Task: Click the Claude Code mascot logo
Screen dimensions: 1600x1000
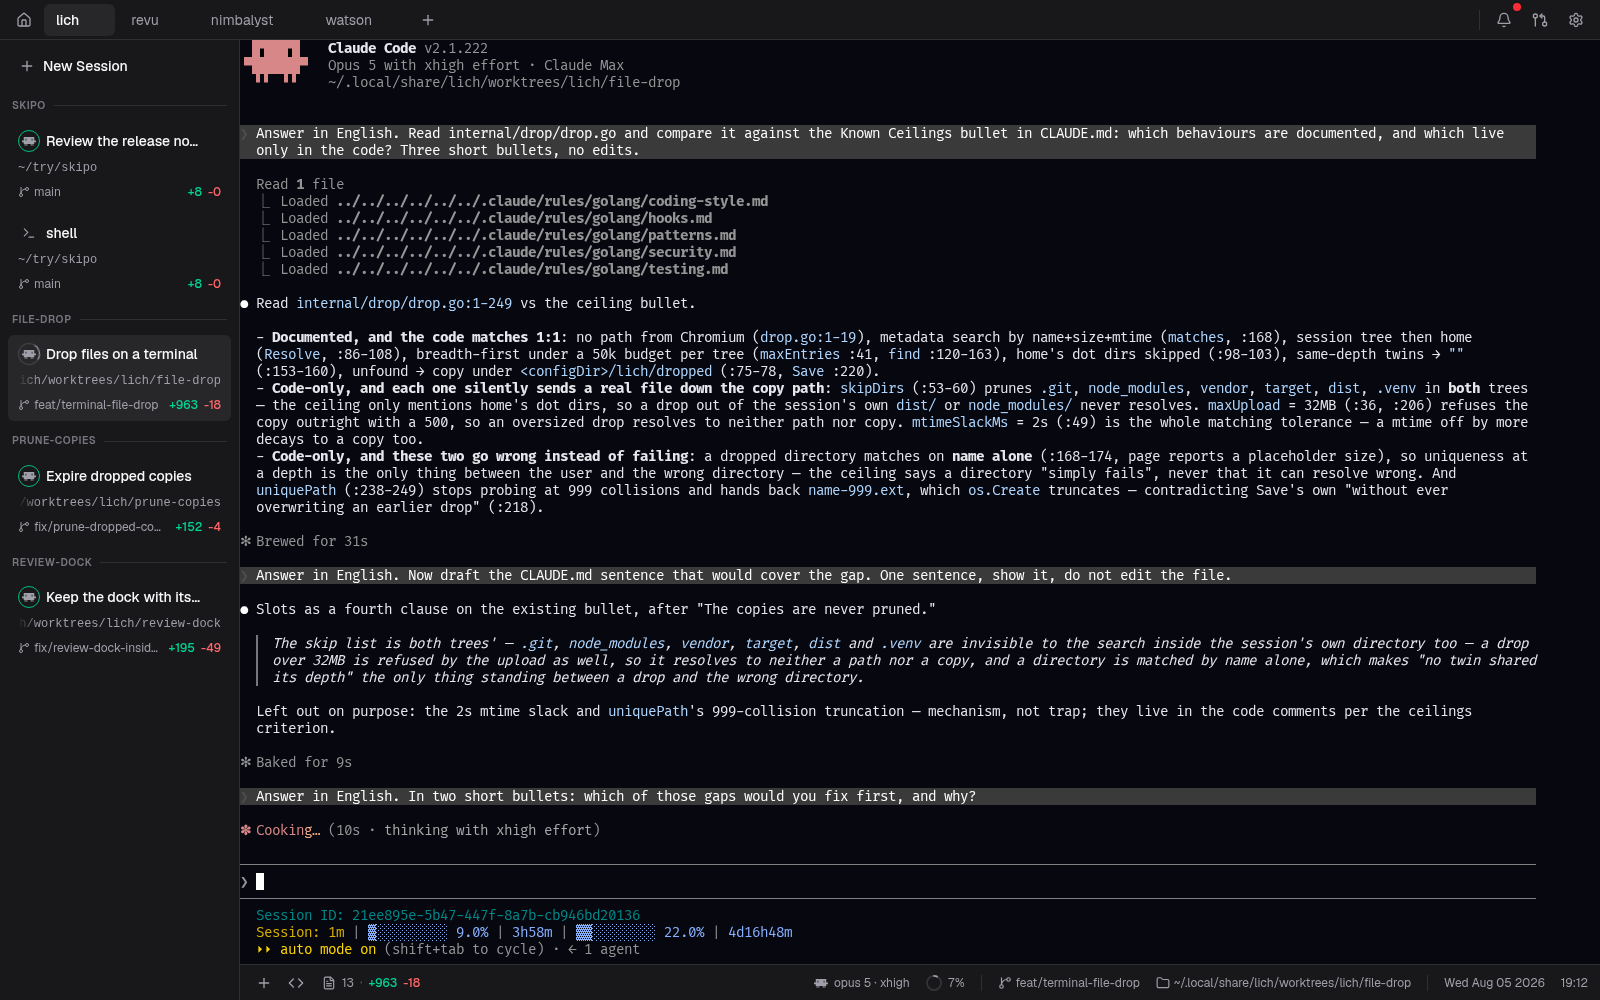Action: [x=275, y=62]
